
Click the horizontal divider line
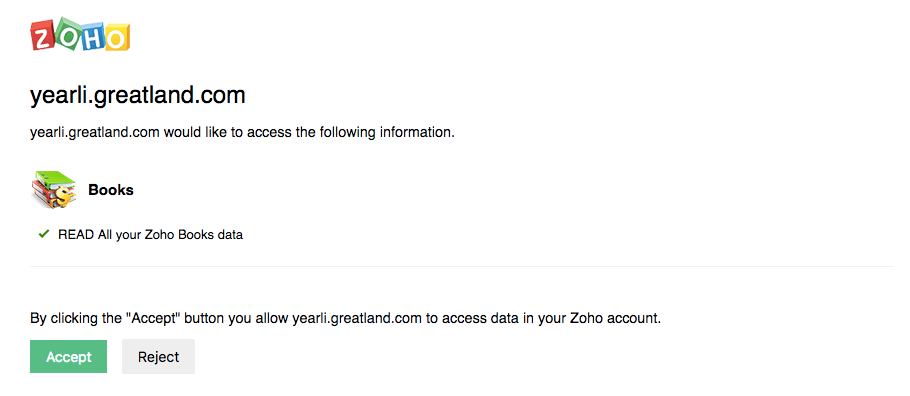click(x=462, y=267)
